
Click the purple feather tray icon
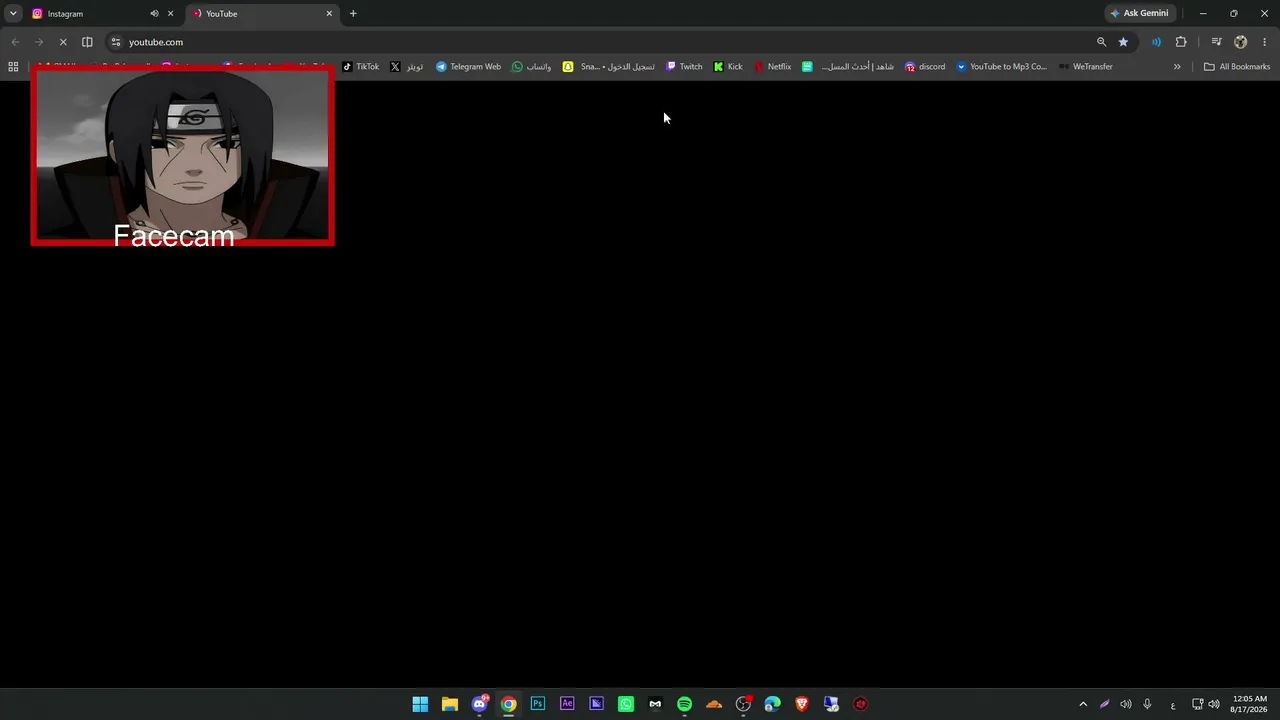1105,704
